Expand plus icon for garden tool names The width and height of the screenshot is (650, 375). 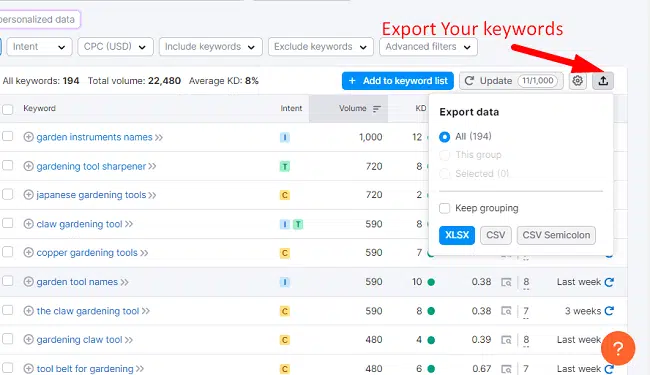(x=28, y=282)
